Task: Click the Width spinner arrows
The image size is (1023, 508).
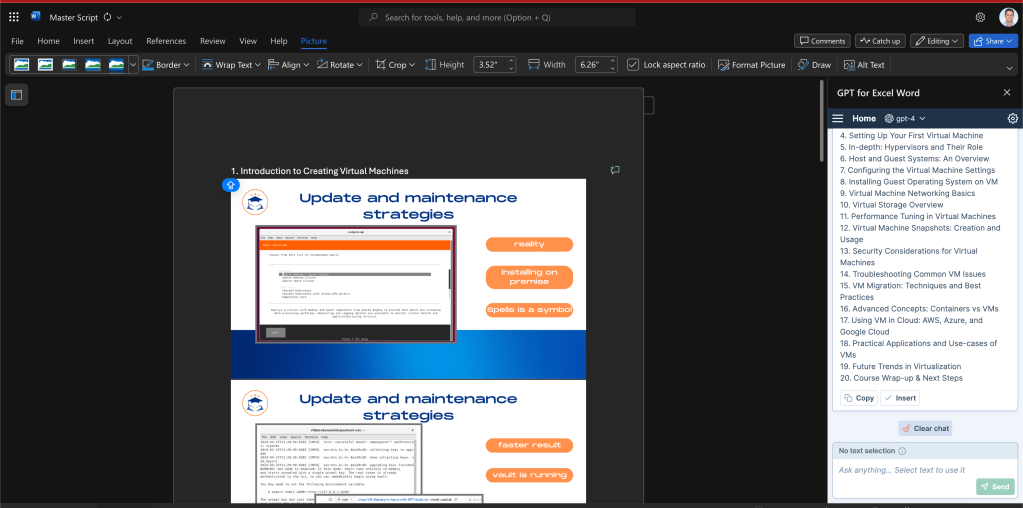Action: coord(613,65)
